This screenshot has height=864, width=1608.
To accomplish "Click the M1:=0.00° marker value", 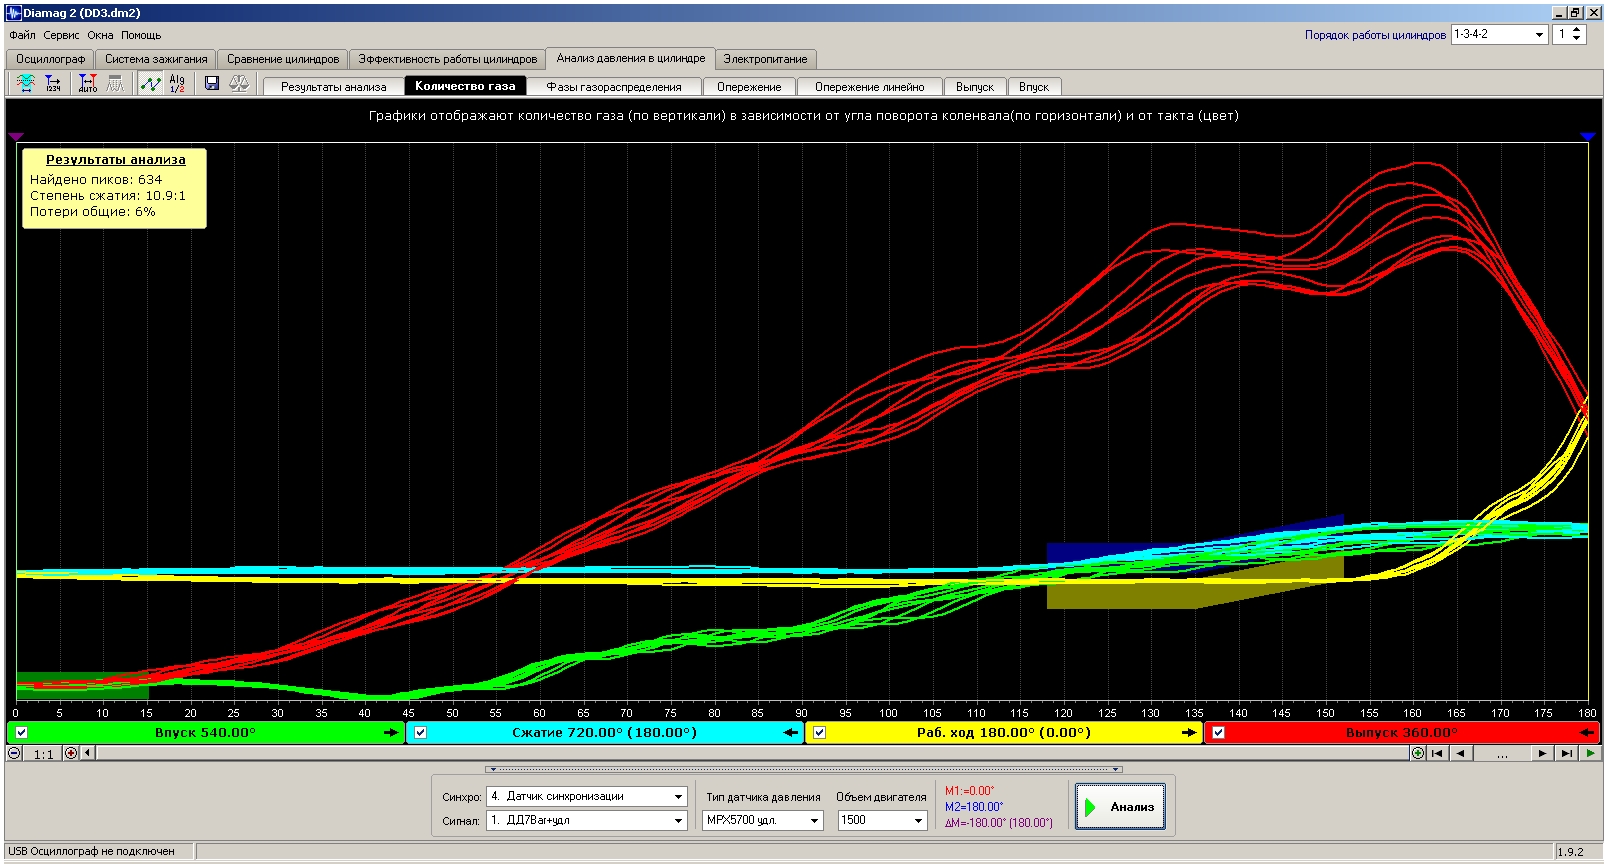I will tap(969, 791).
